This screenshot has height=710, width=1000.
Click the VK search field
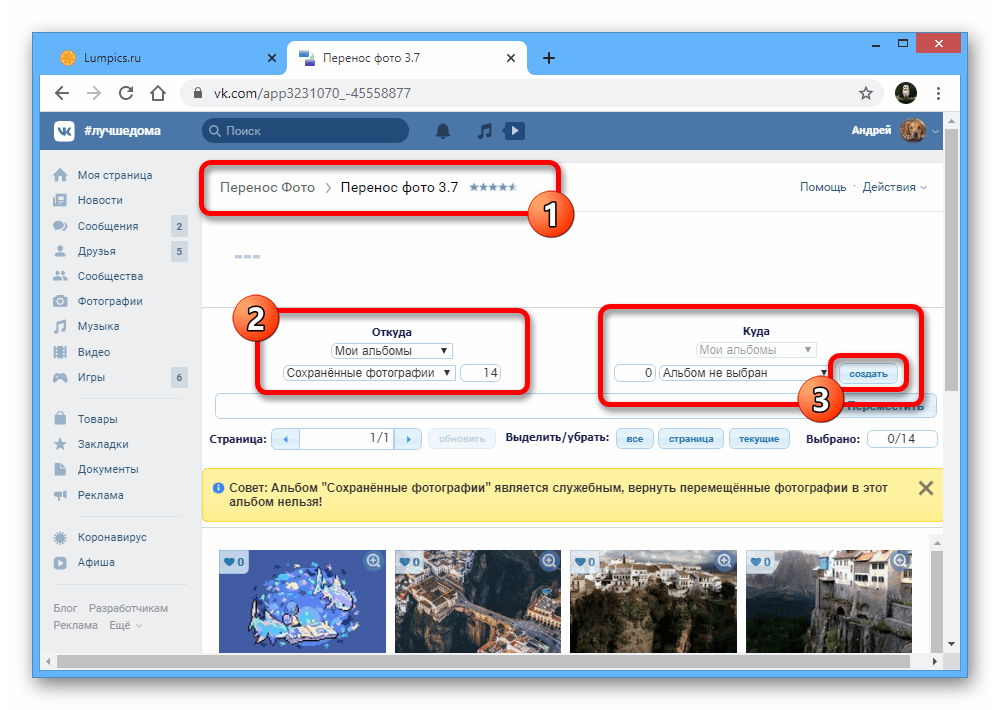(x=305, y=131)
